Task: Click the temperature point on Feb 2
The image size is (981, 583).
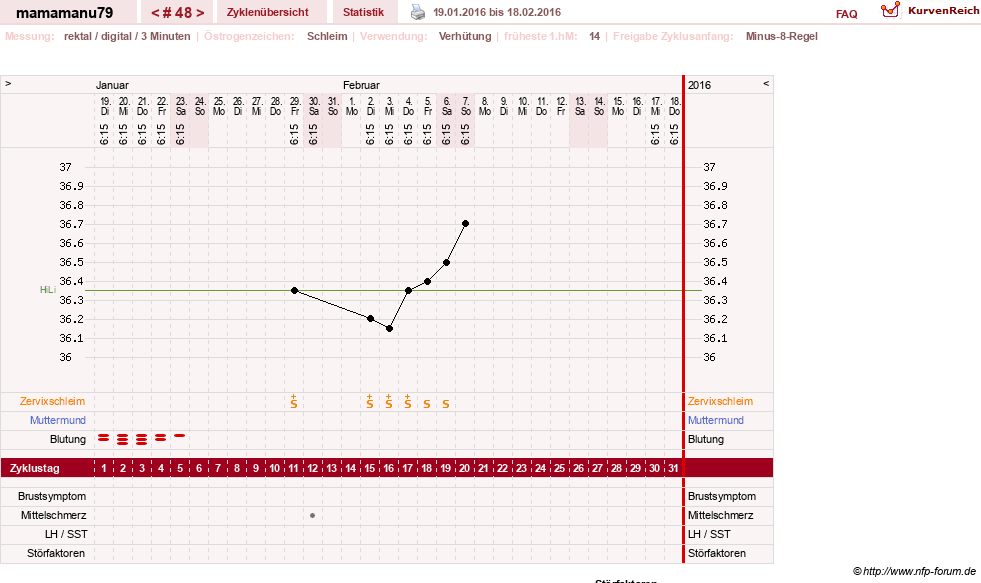Action: 370,318
